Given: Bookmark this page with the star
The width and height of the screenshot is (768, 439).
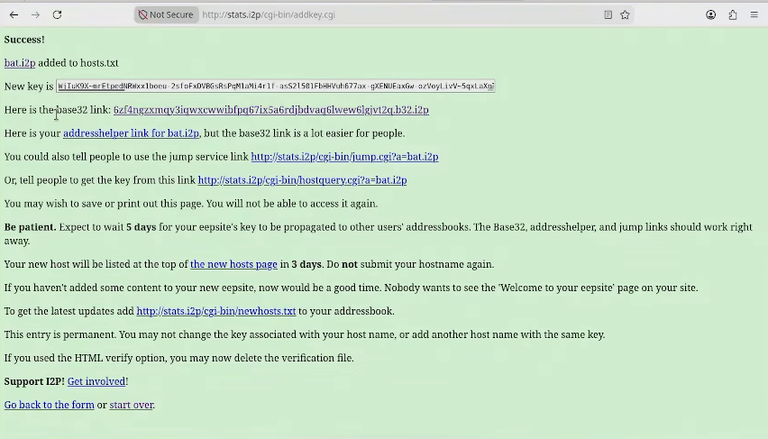Looking at the screenshot, I should pos(625,15).
